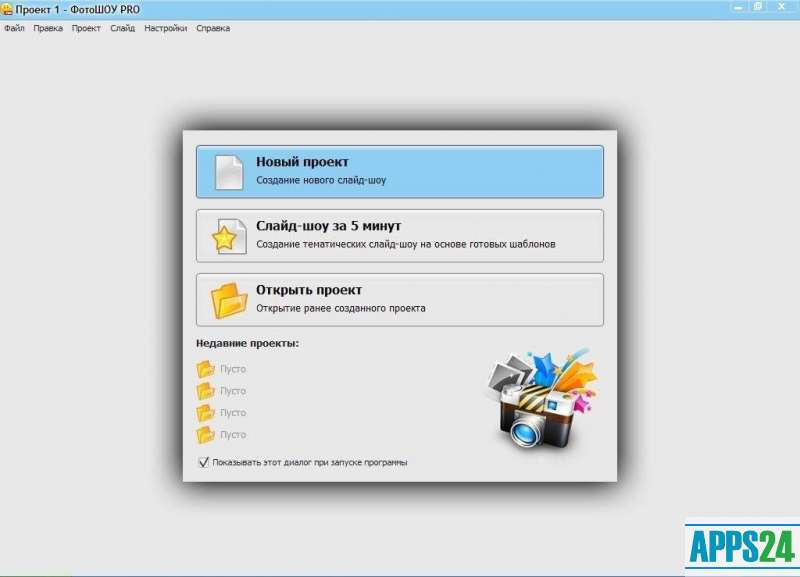Screen dimensions: 800x577
Task: Open the Проект menu
Action: pos(86,28)
